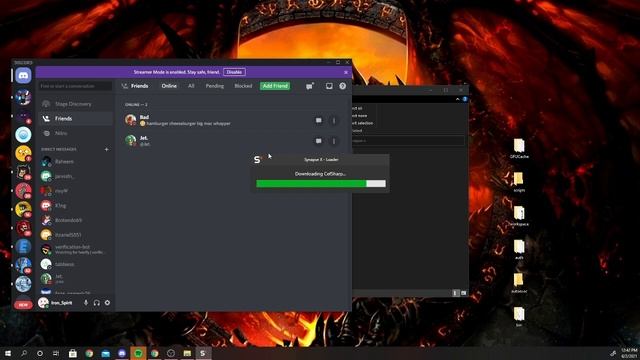Screen dimensions: 640x360
Task: Open the Windows Start menu
Action: point(8,353)
